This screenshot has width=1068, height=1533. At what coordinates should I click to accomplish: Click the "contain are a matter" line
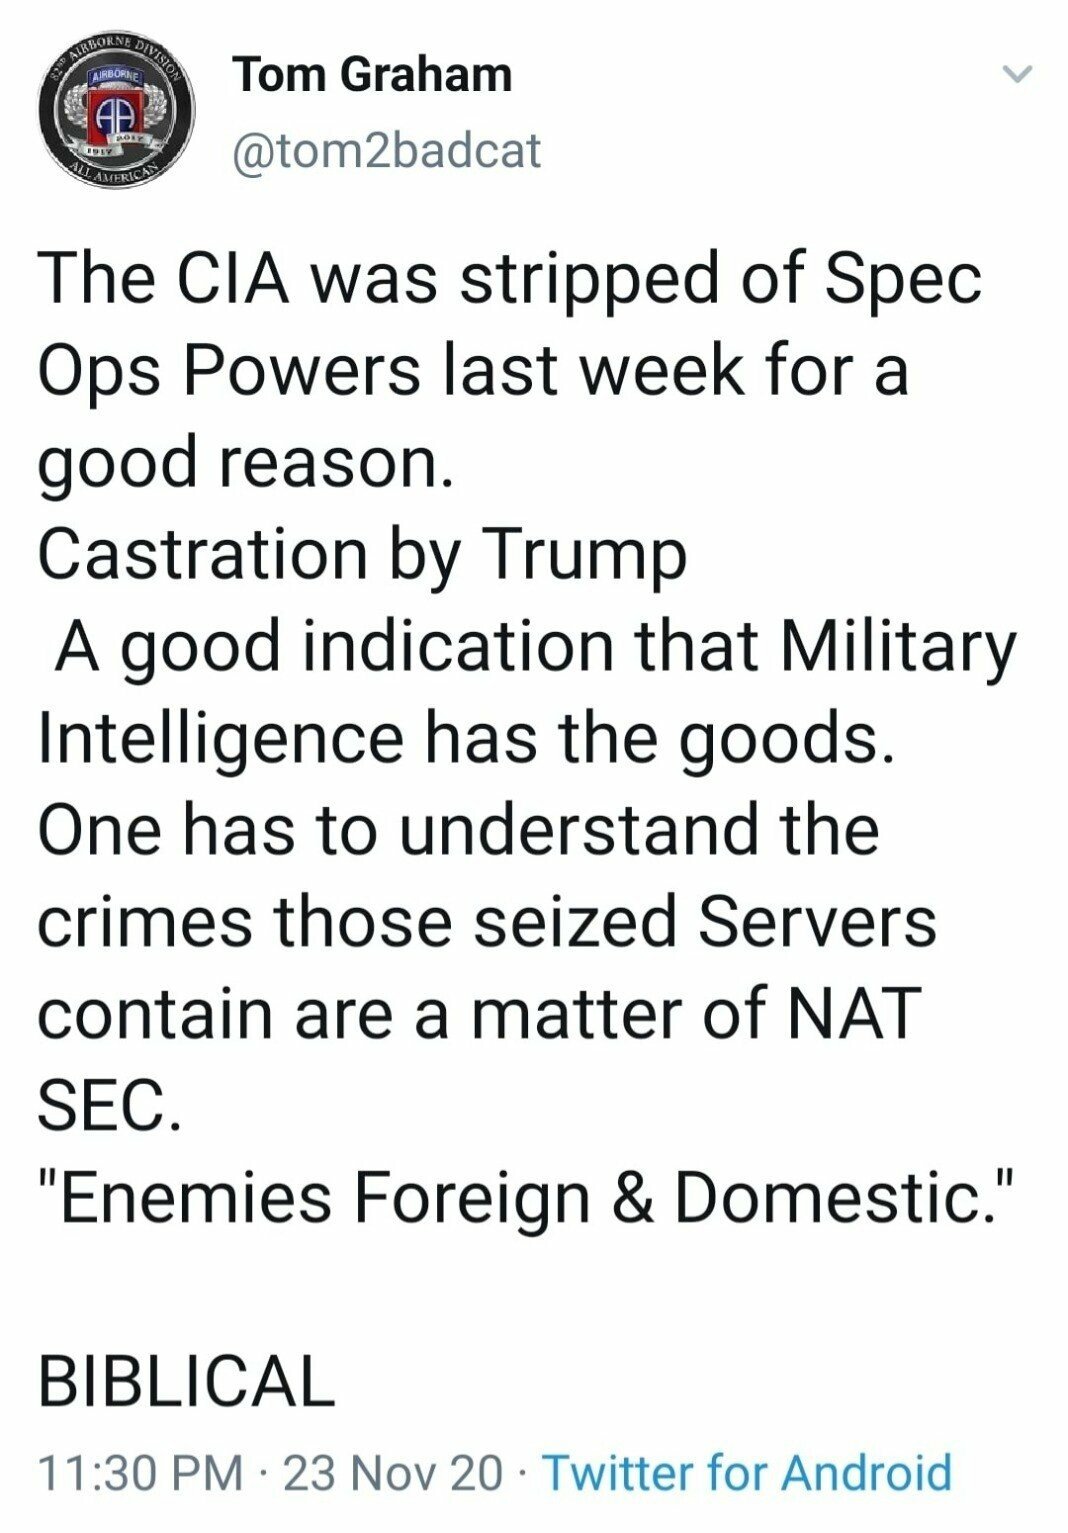478,1013
